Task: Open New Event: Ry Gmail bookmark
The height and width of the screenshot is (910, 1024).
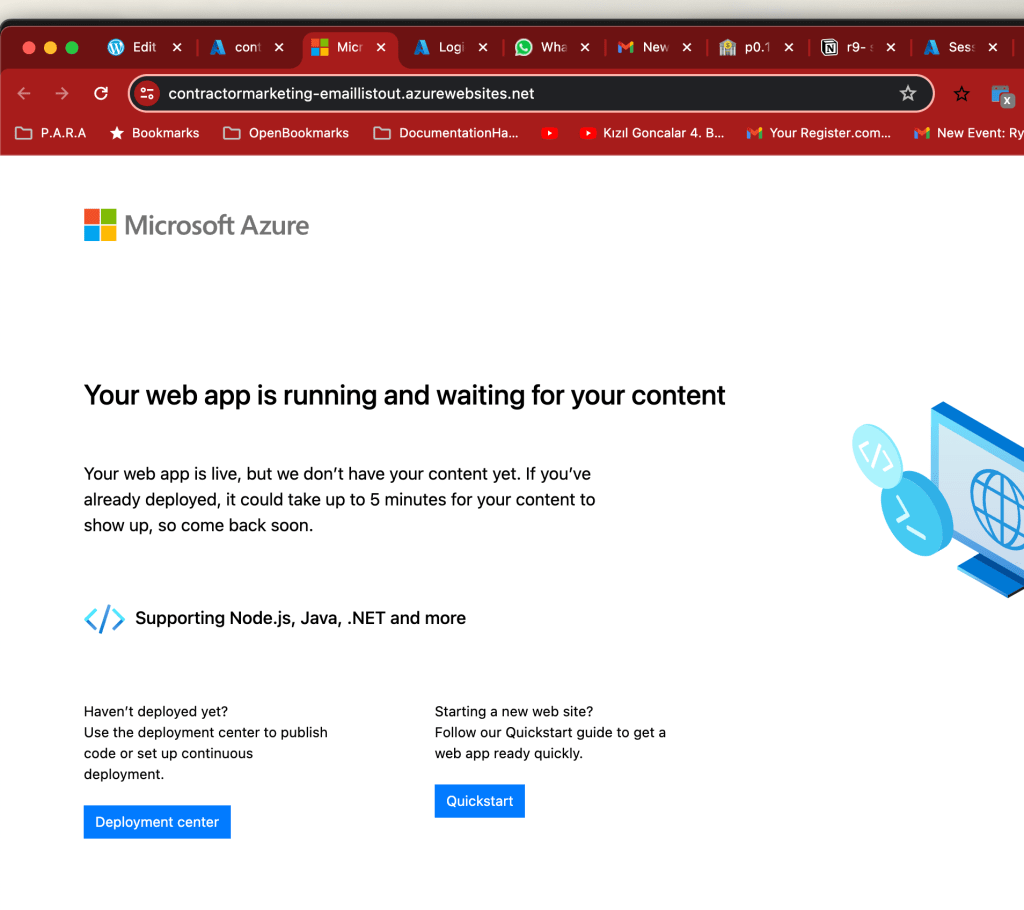Action: coord(968,133)
